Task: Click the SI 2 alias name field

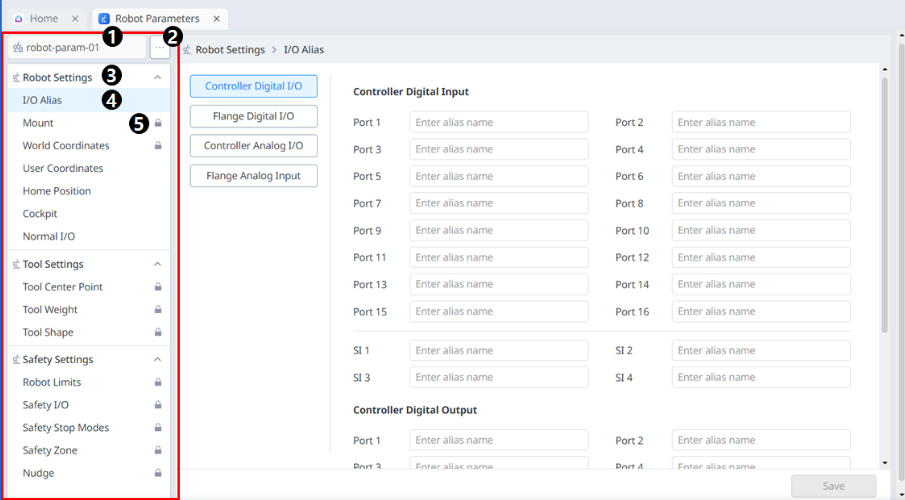Action: point(760,351)
